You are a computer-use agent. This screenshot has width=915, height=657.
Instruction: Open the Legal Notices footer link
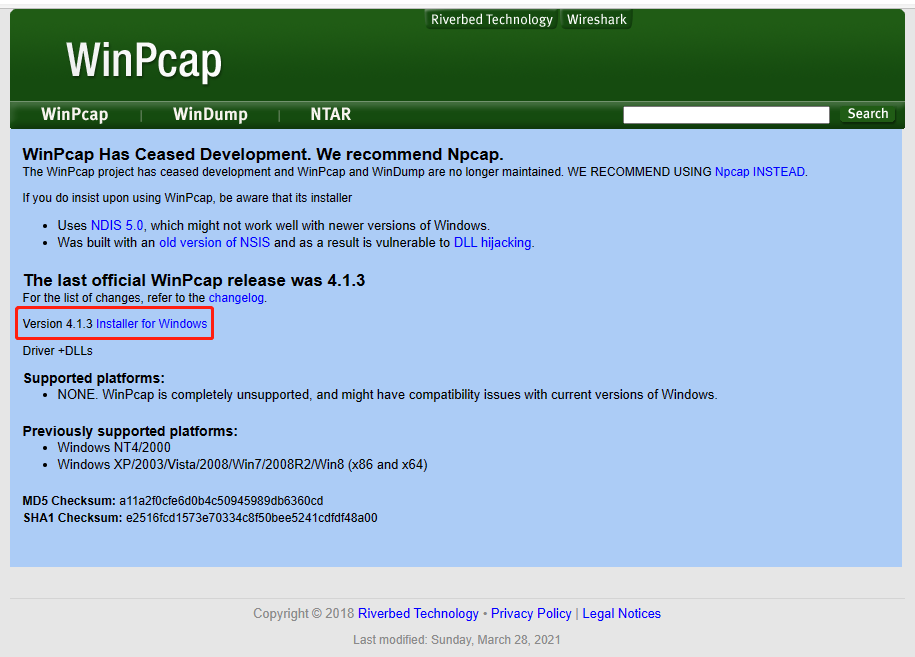(x=621, y=613)
